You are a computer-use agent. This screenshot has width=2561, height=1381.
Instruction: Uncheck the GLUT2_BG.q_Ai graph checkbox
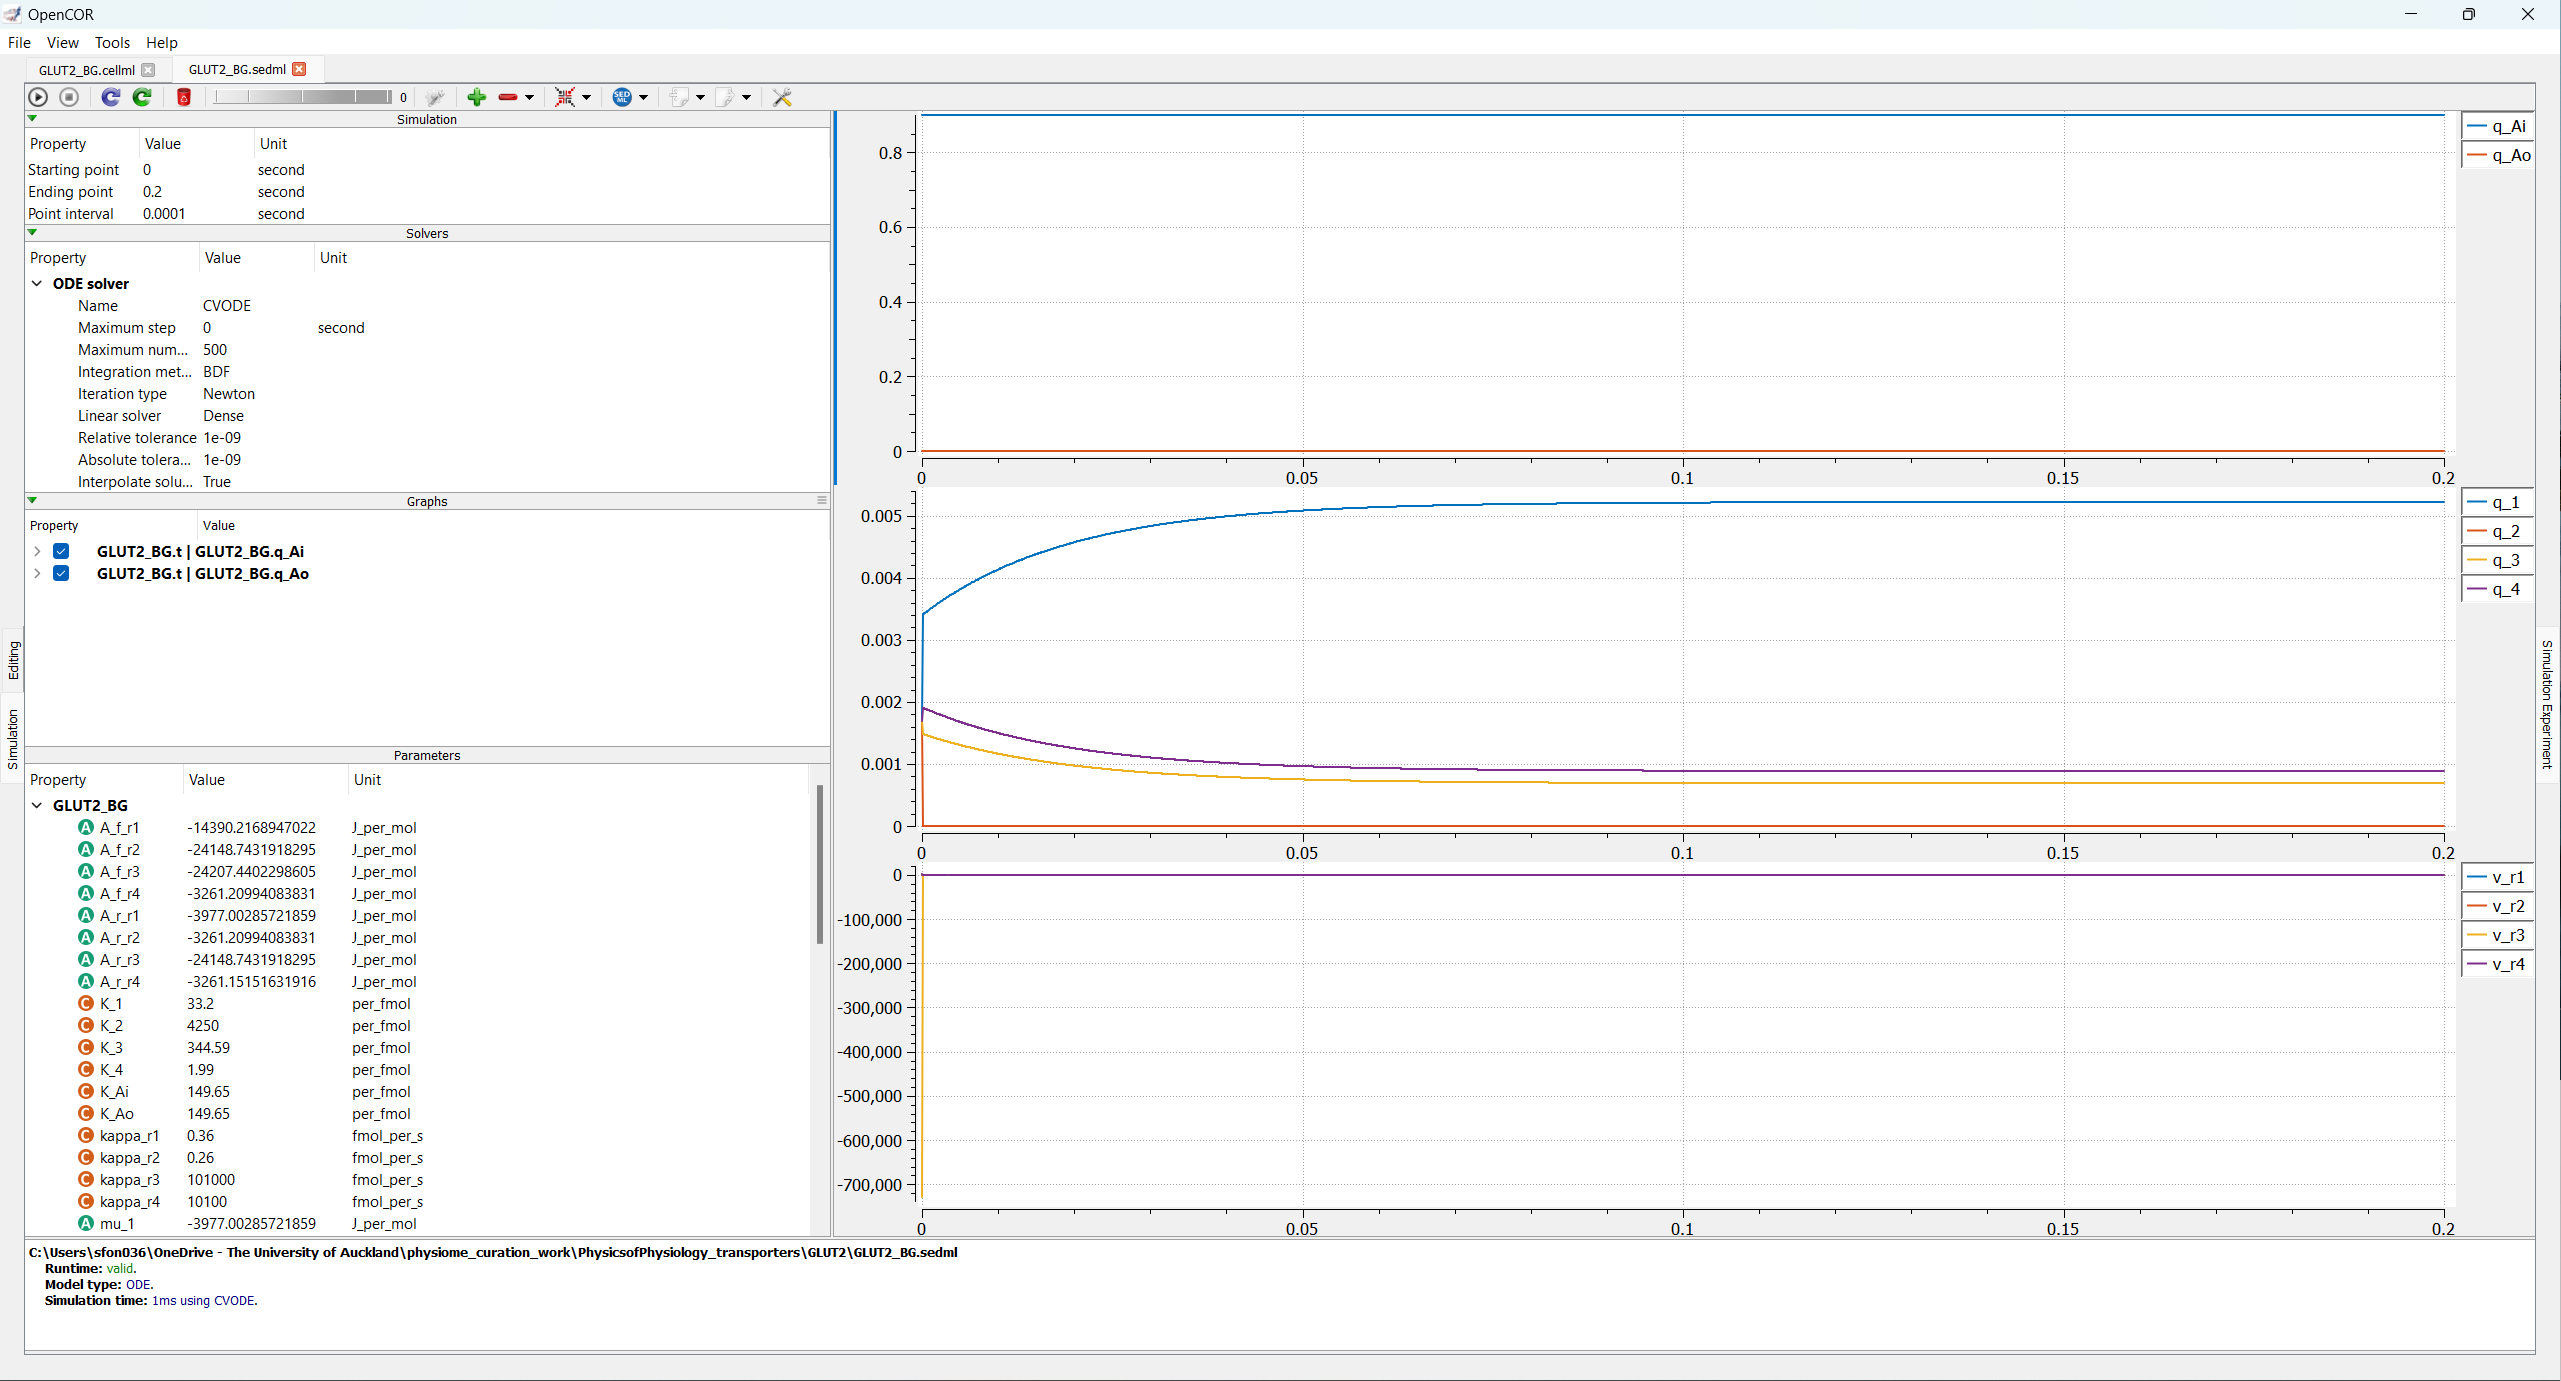click(x=61, y=551)
